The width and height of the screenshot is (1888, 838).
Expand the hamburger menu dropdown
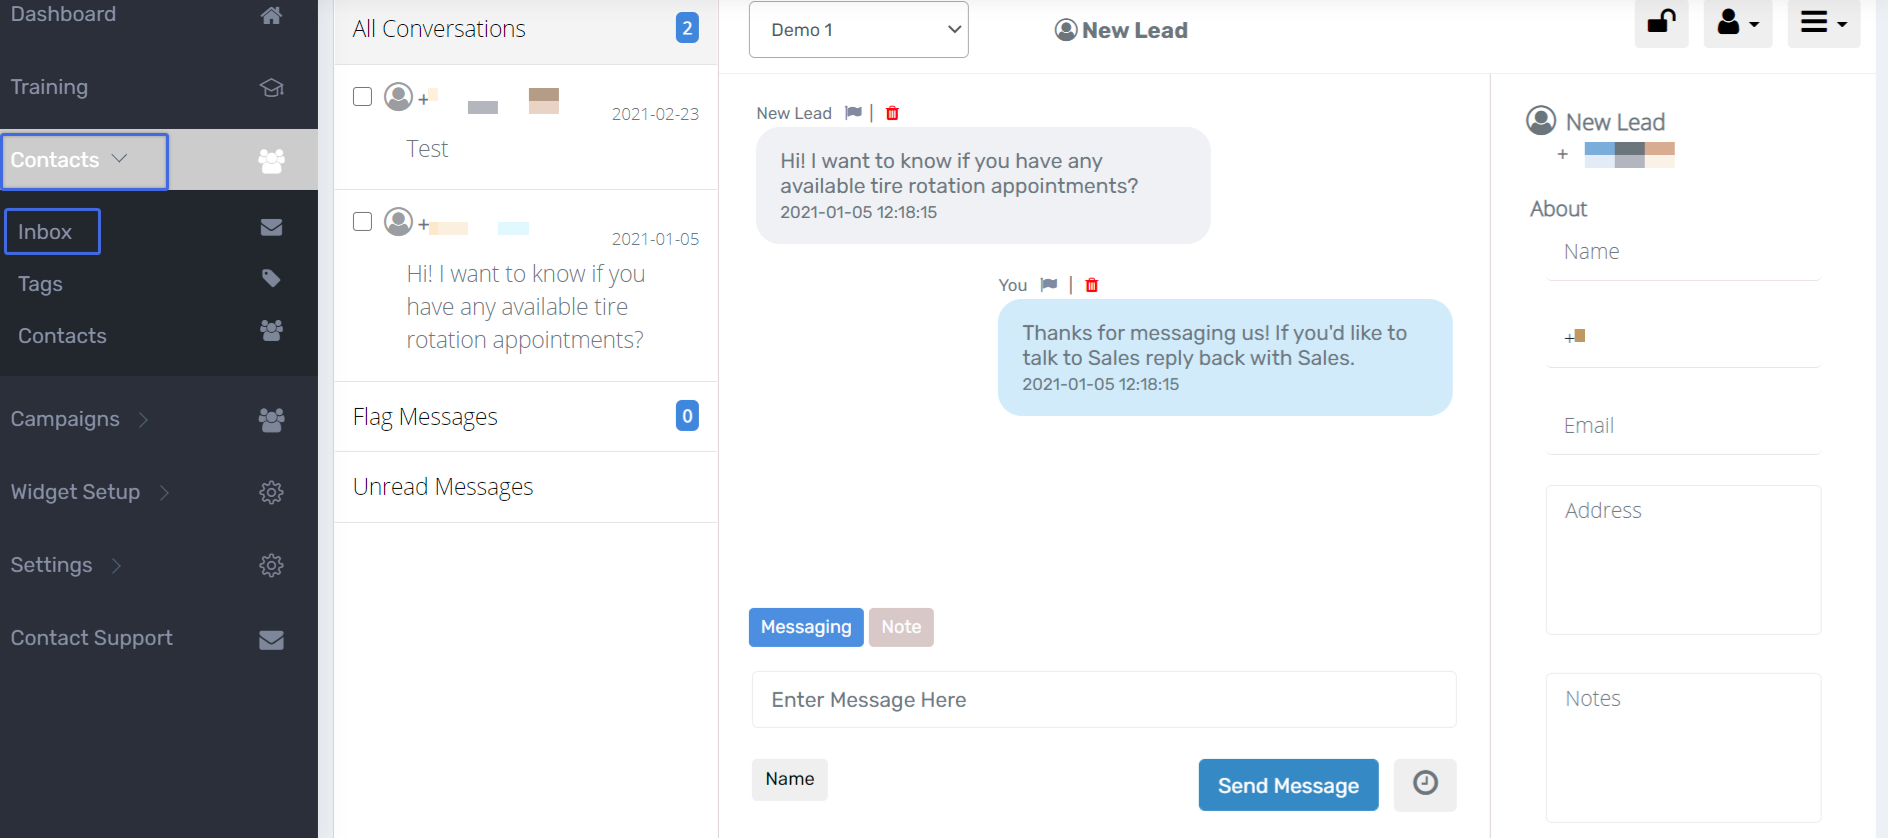1823,22
